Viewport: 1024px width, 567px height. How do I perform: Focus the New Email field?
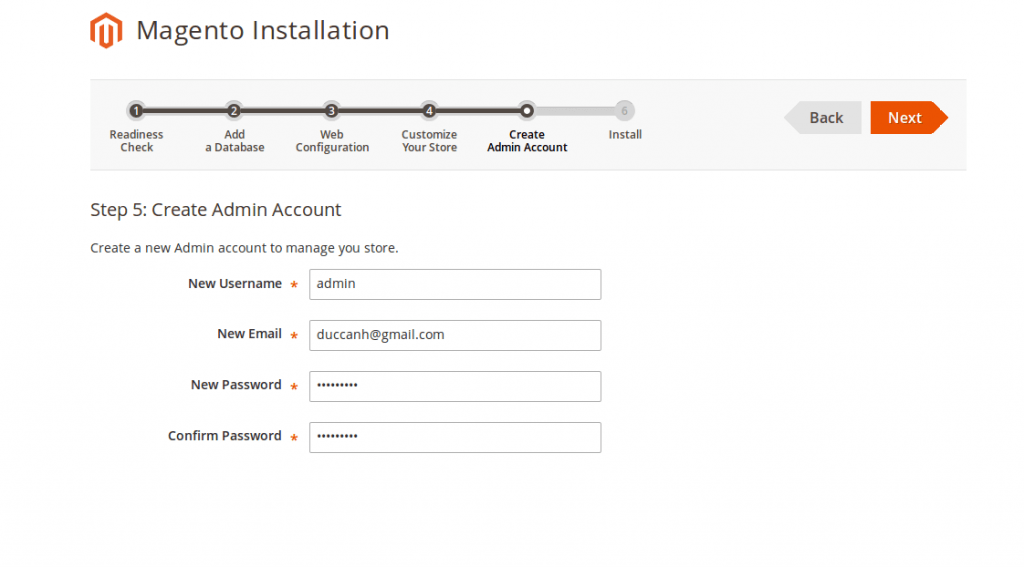click(455, 335)
